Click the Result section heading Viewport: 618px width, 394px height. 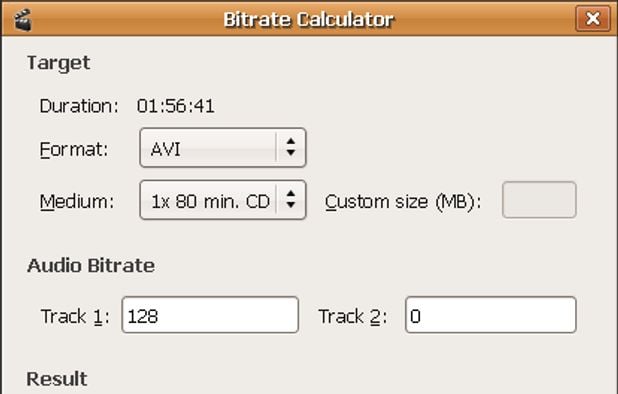pos(57,379)
